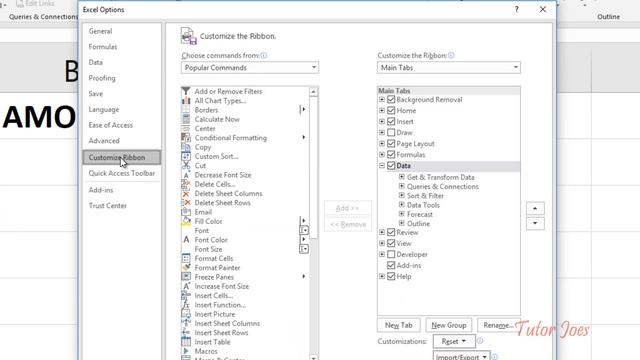The width and height of the screenshot is (640, 360).
Task: Open the Import/Export dropdown
Action: [x=461, y=356]
